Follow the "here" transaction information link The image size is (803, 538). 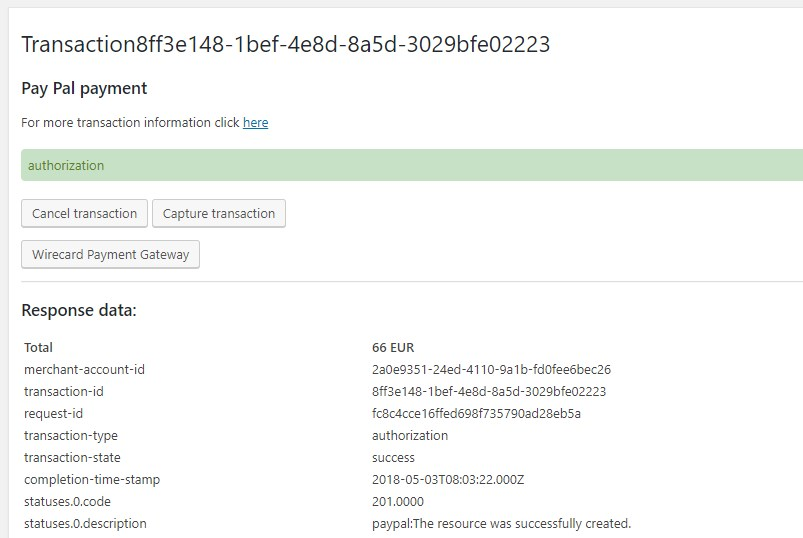pyautogui.click(x=255, y=123)
